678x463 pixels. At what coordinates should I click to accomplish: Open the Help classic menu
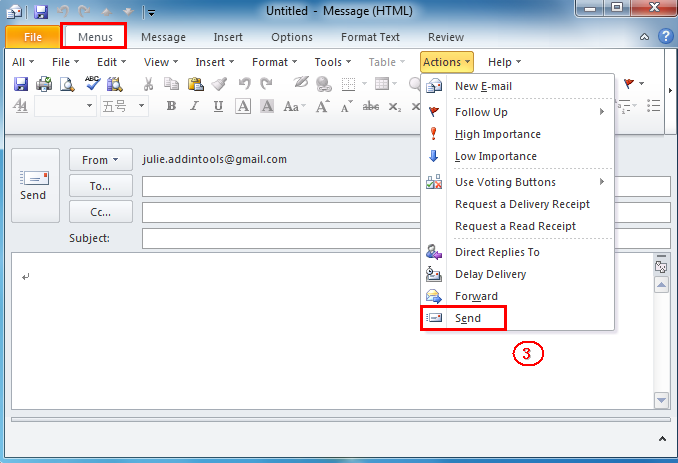504,62
